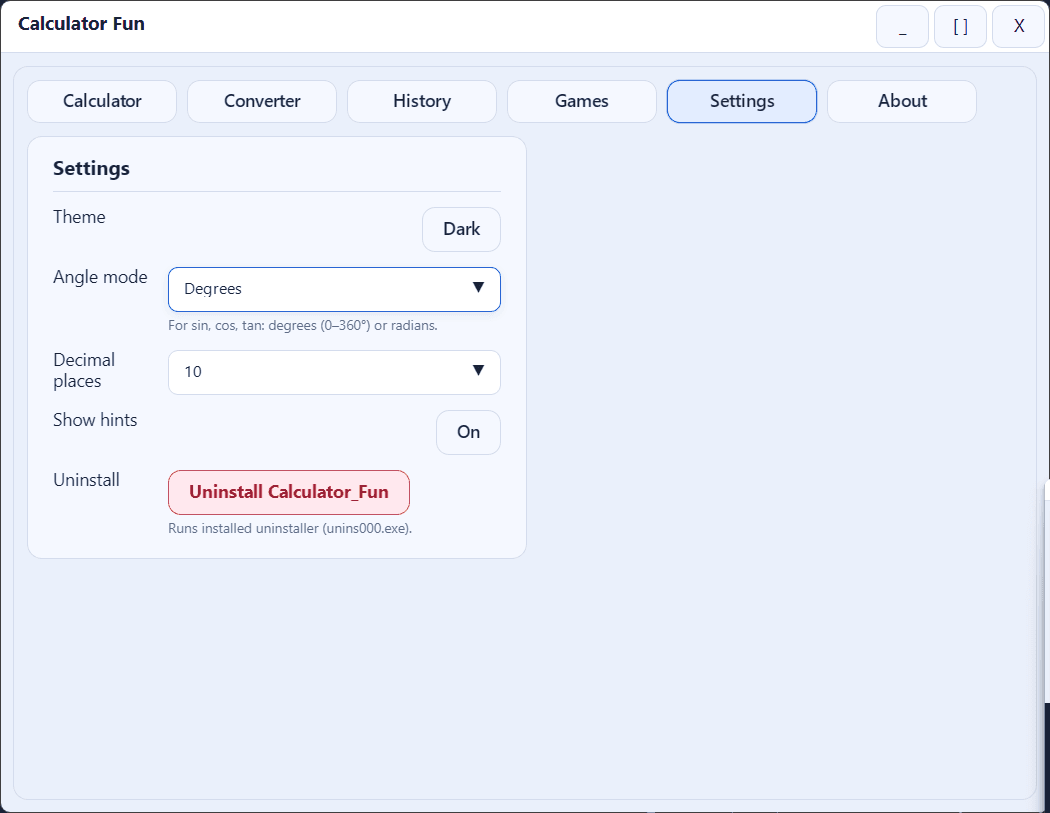Click the Angle mode label
The image size is (1050, 813).
click(x=100, y=277)
